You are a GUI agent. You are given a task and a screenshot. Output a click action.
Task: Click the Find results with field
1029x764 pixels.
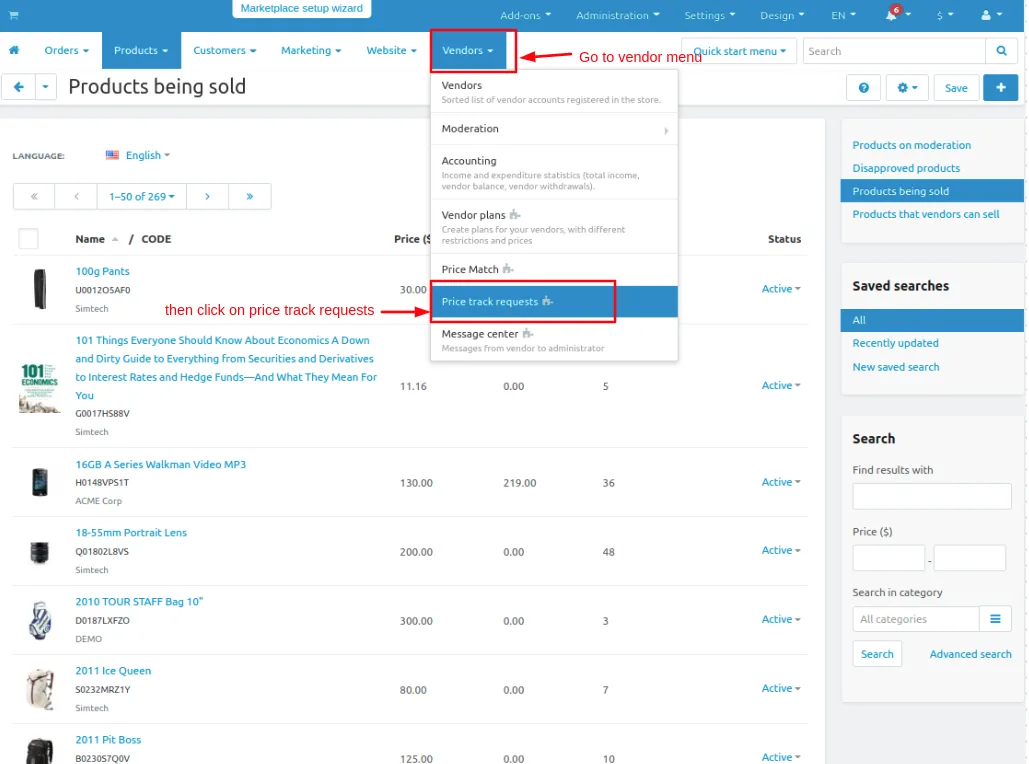coord(931,496)
